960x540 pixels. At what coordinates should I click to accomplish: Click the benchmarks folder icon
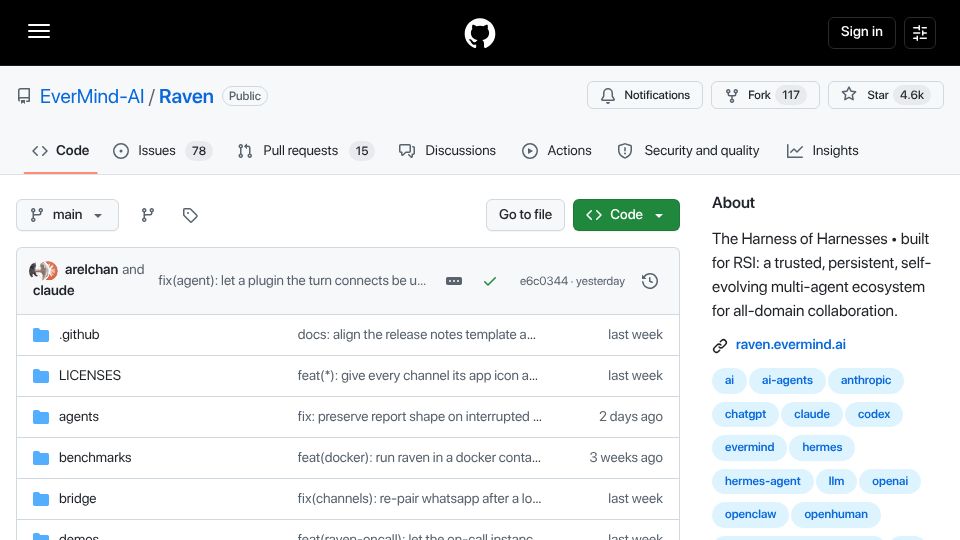point(40,458)
